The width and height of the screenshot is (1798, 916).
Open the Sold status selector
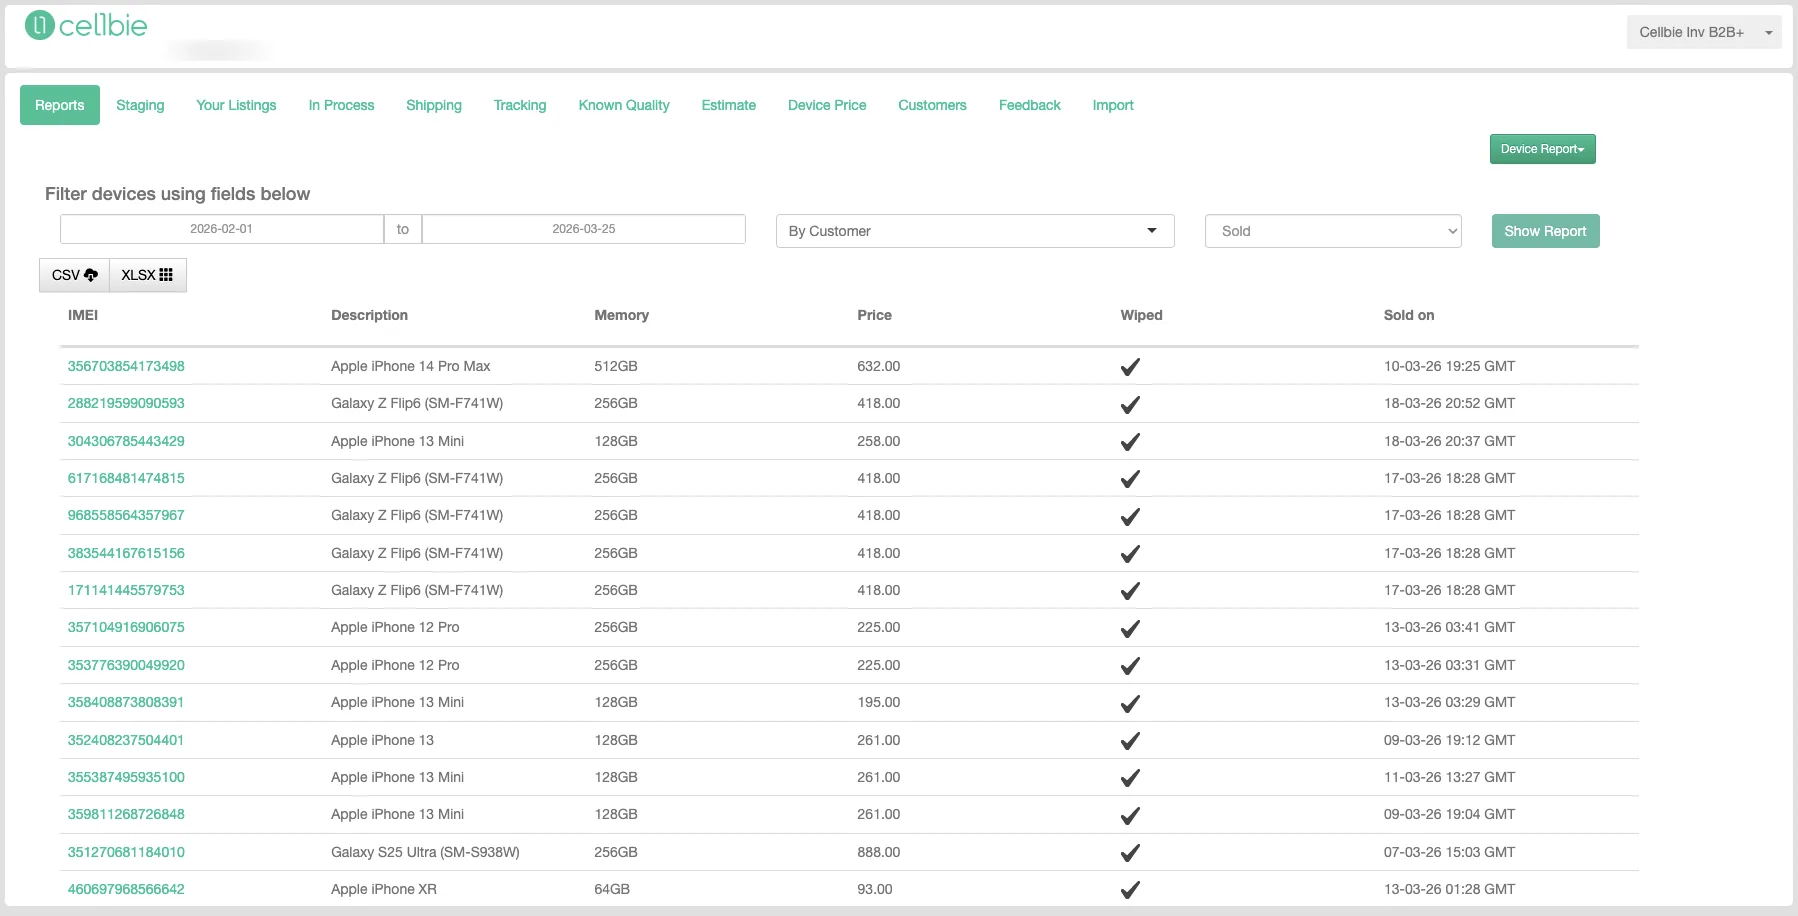[x=1333, y=231]
